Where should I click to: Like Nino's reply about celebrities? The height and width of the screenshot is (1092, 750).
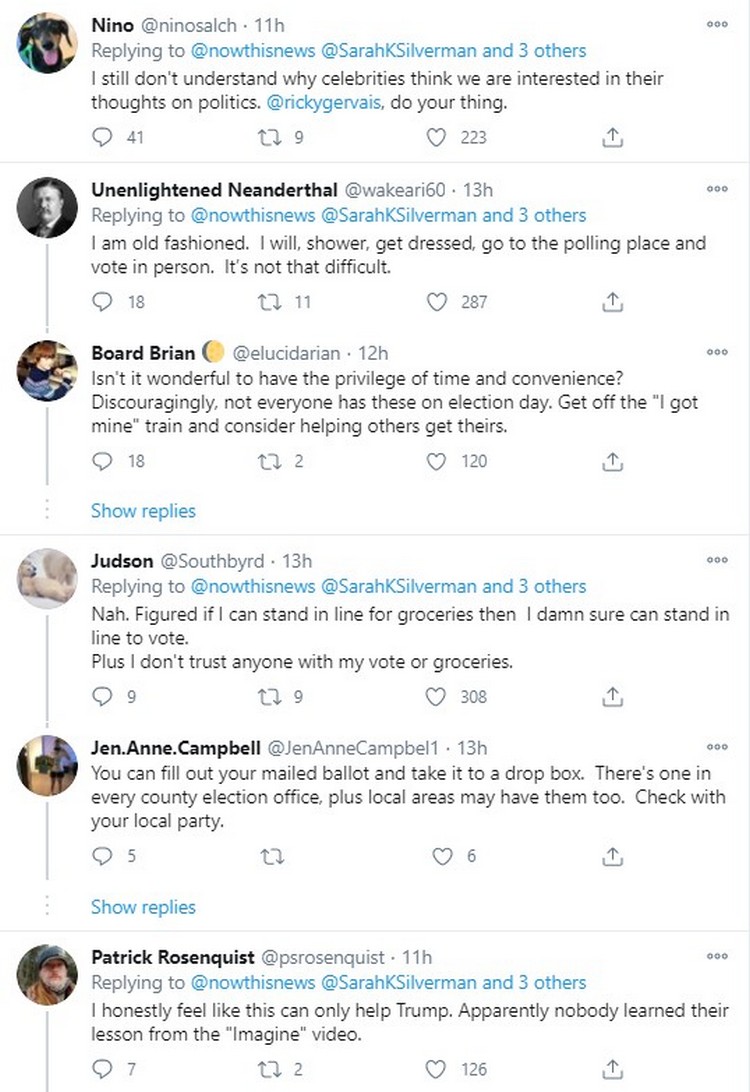[435, 138]
